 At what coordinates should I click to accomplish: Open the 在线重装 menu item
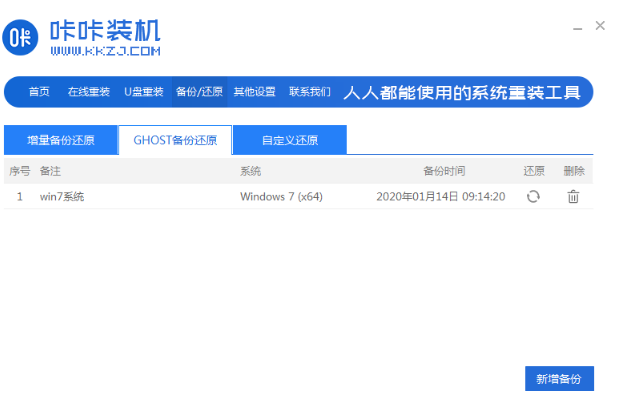point(89,92)
